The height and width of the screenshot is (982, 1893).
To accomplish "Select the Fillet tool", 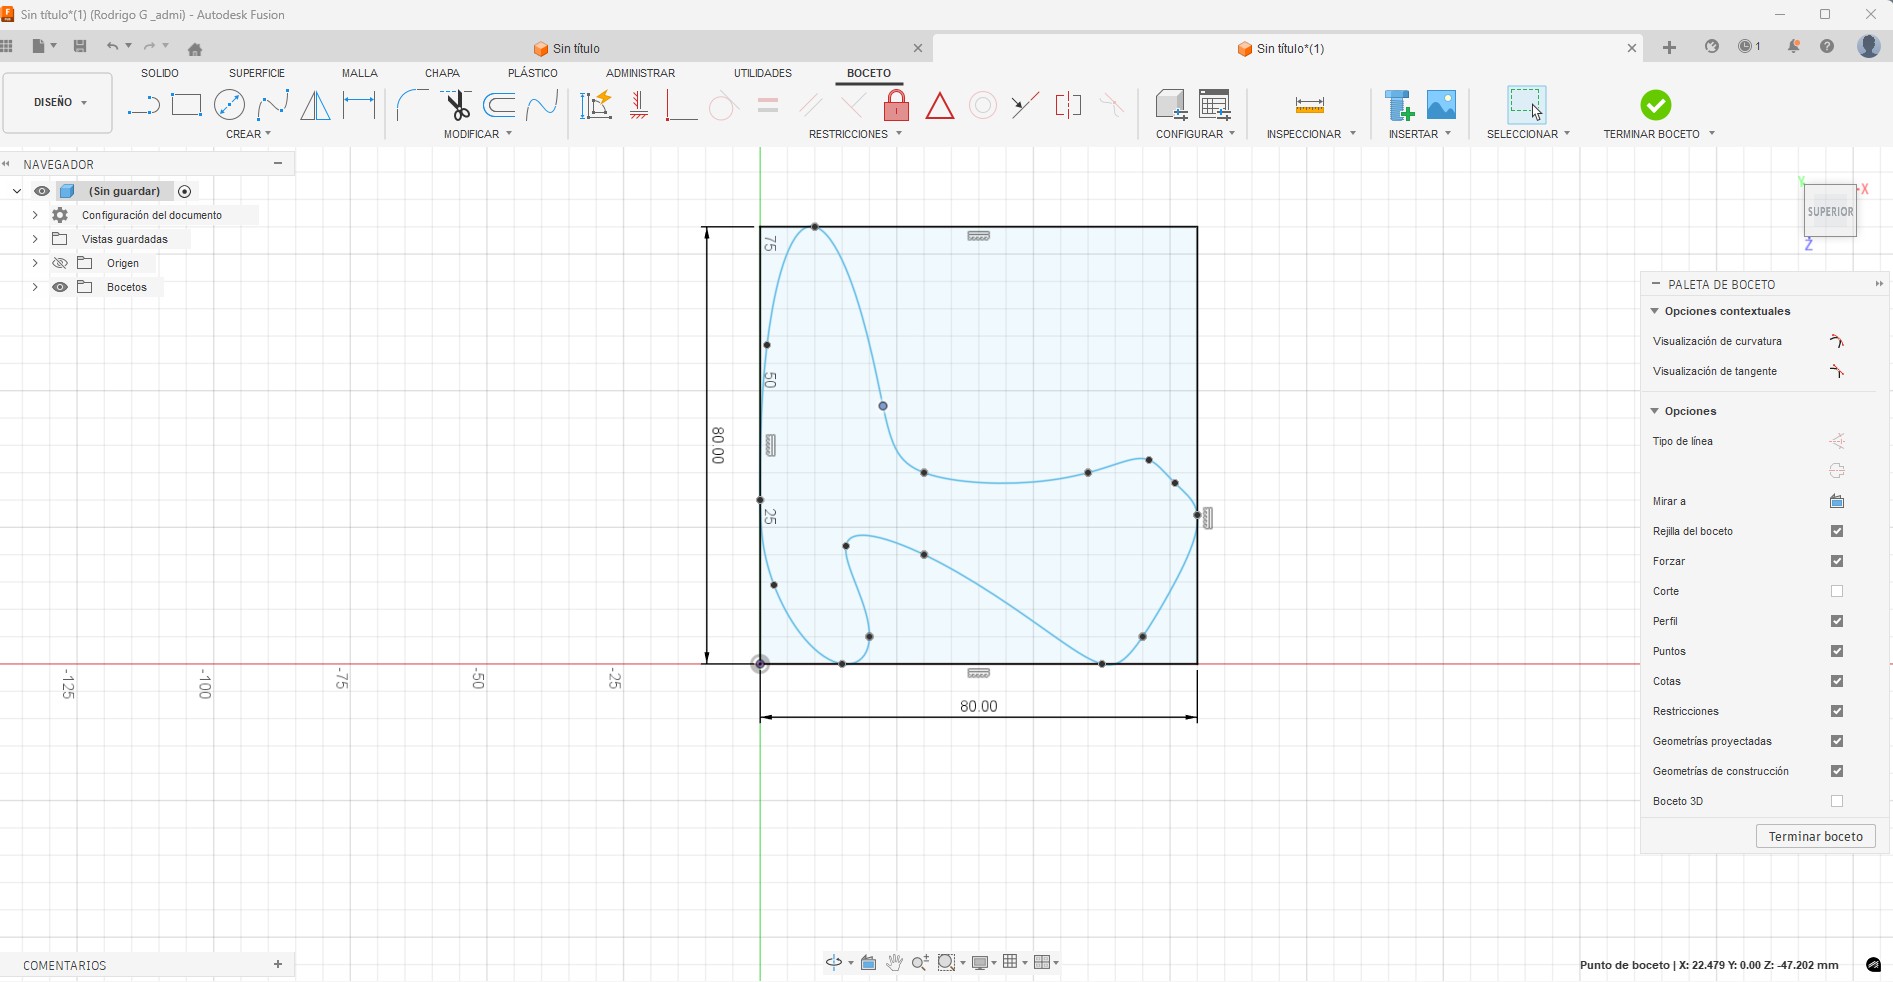I will pos(411,105).
